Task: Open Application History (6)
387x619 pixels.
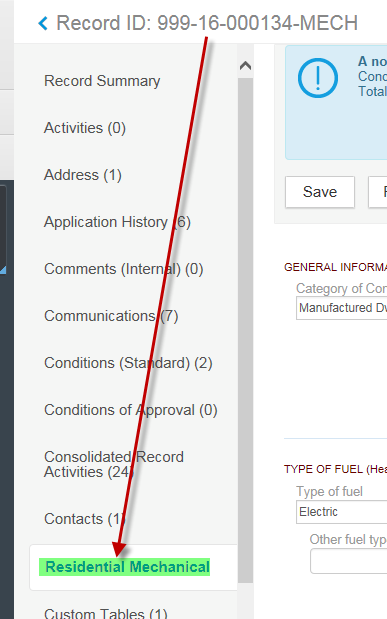Action: pyautogui.click(x=117, y=222)
